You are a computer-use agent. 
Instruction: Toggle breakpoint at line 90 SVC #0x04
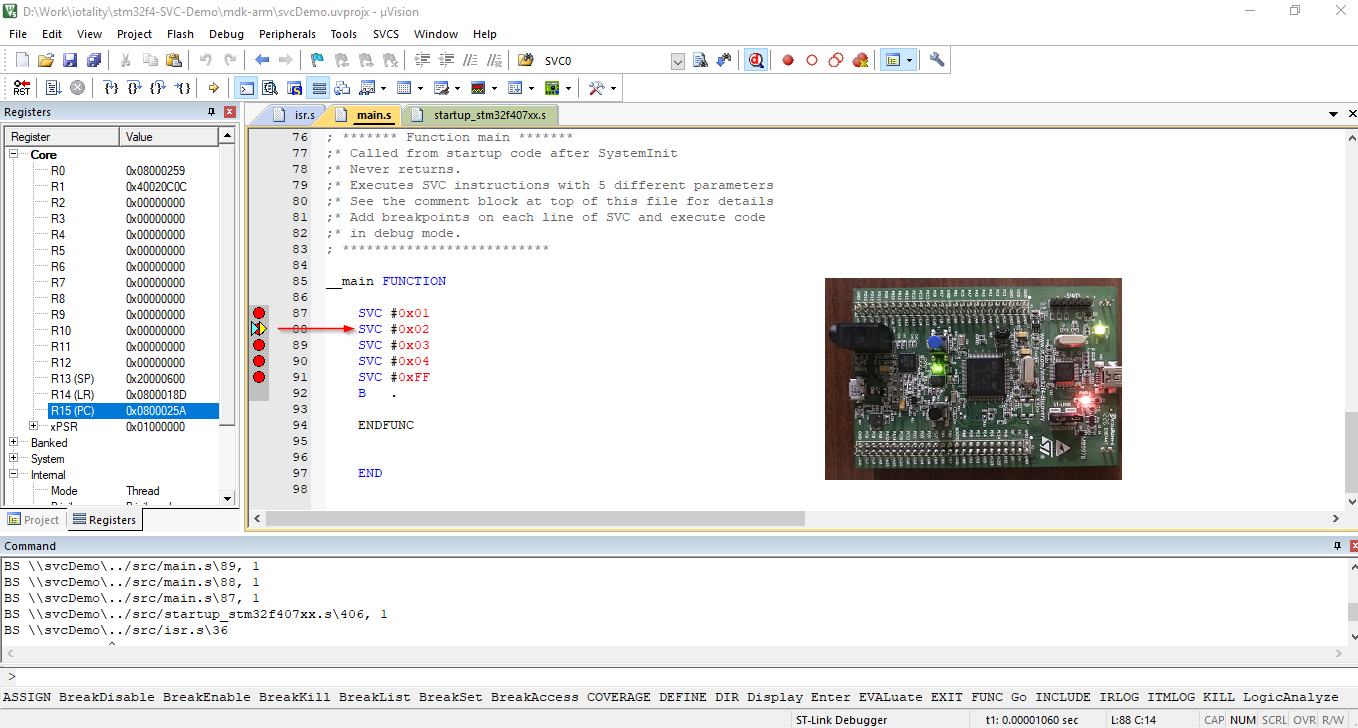pos(259,361)
